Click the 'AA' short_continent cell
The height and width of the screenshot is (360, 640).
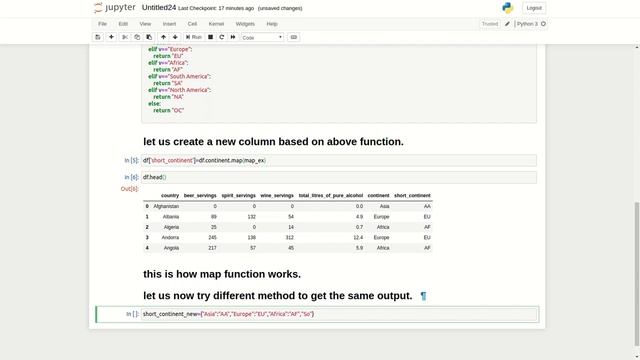point(427,207)
